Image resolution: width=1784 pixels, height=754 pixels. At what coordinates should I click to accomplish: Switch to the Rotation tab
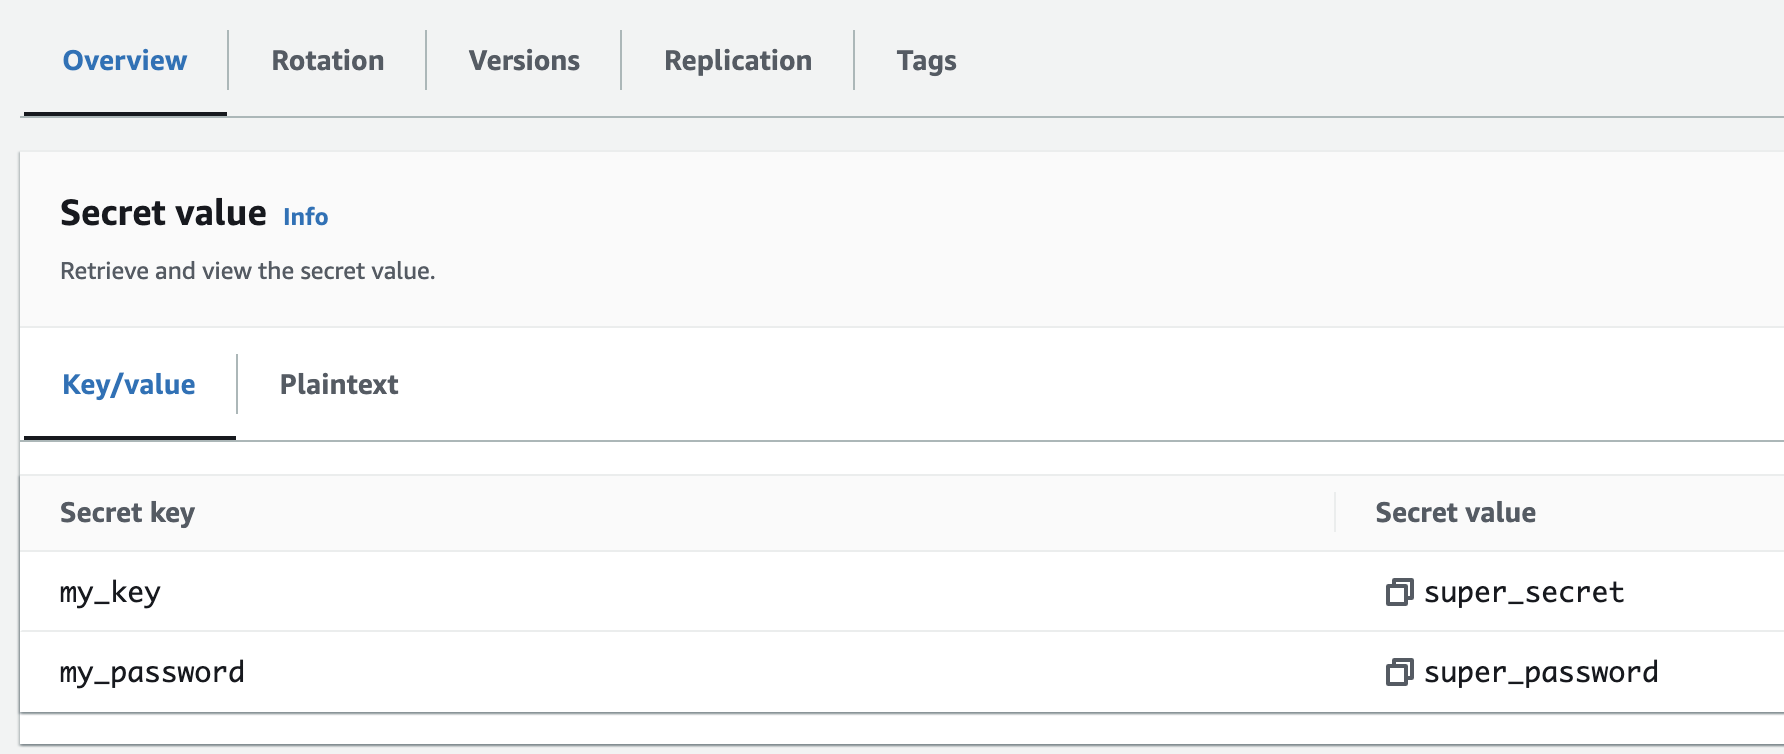pos(327,61)
